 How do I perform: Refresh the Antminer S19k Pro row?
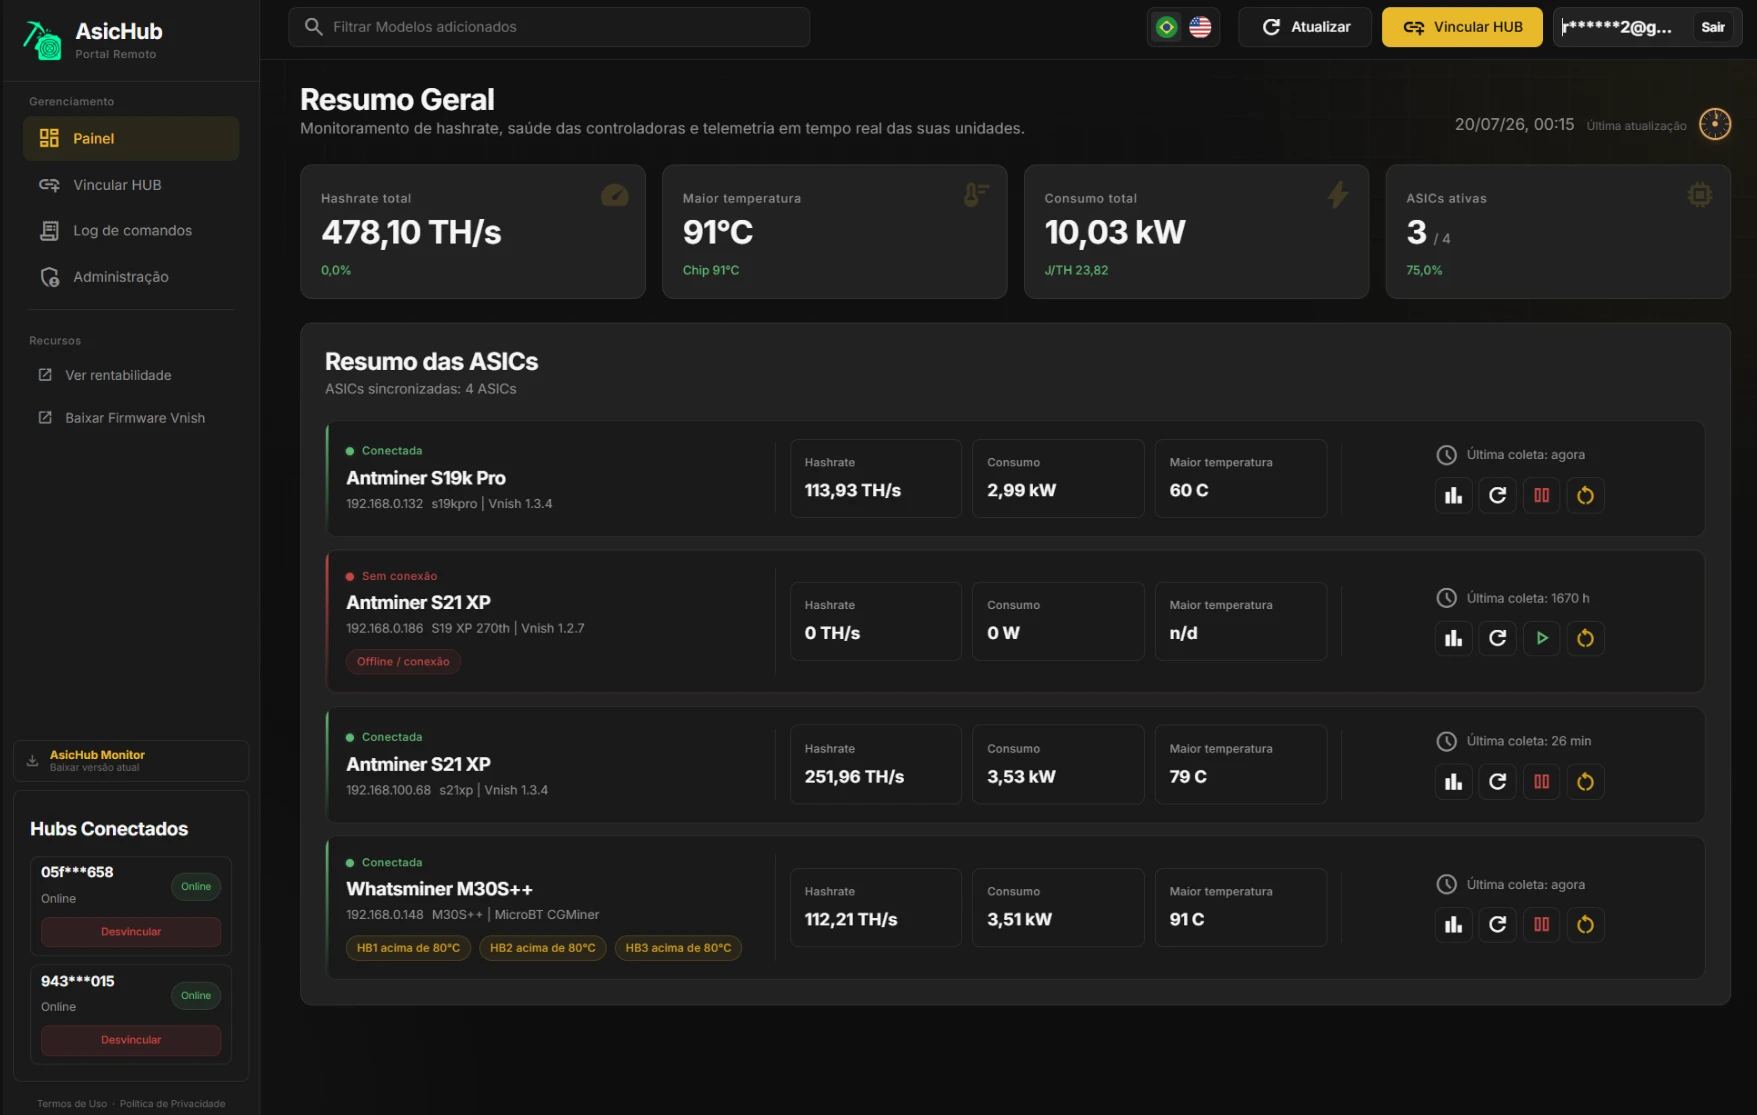1497,495
